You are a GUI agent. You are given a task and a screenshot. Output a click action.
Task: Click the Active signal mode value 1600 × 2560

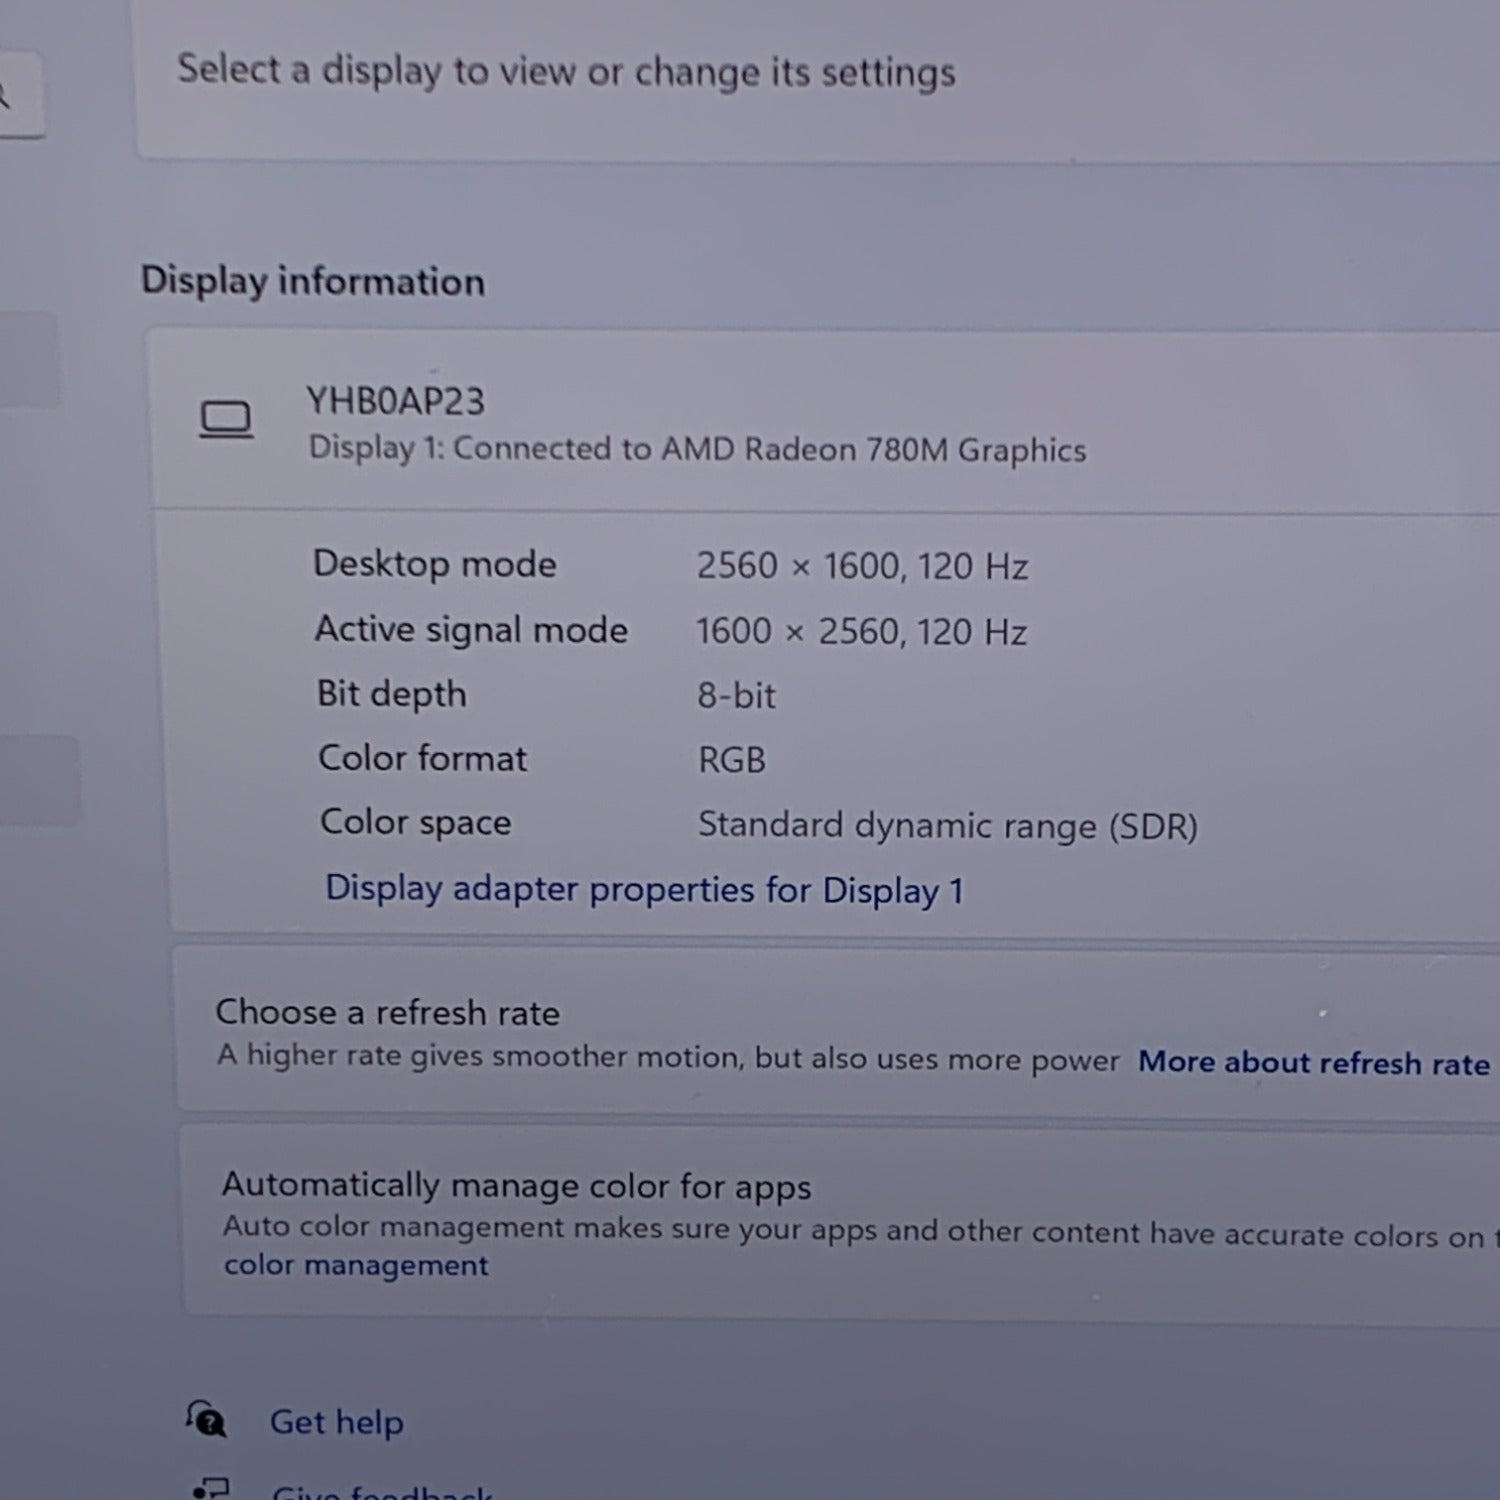[x=861, y=632]
